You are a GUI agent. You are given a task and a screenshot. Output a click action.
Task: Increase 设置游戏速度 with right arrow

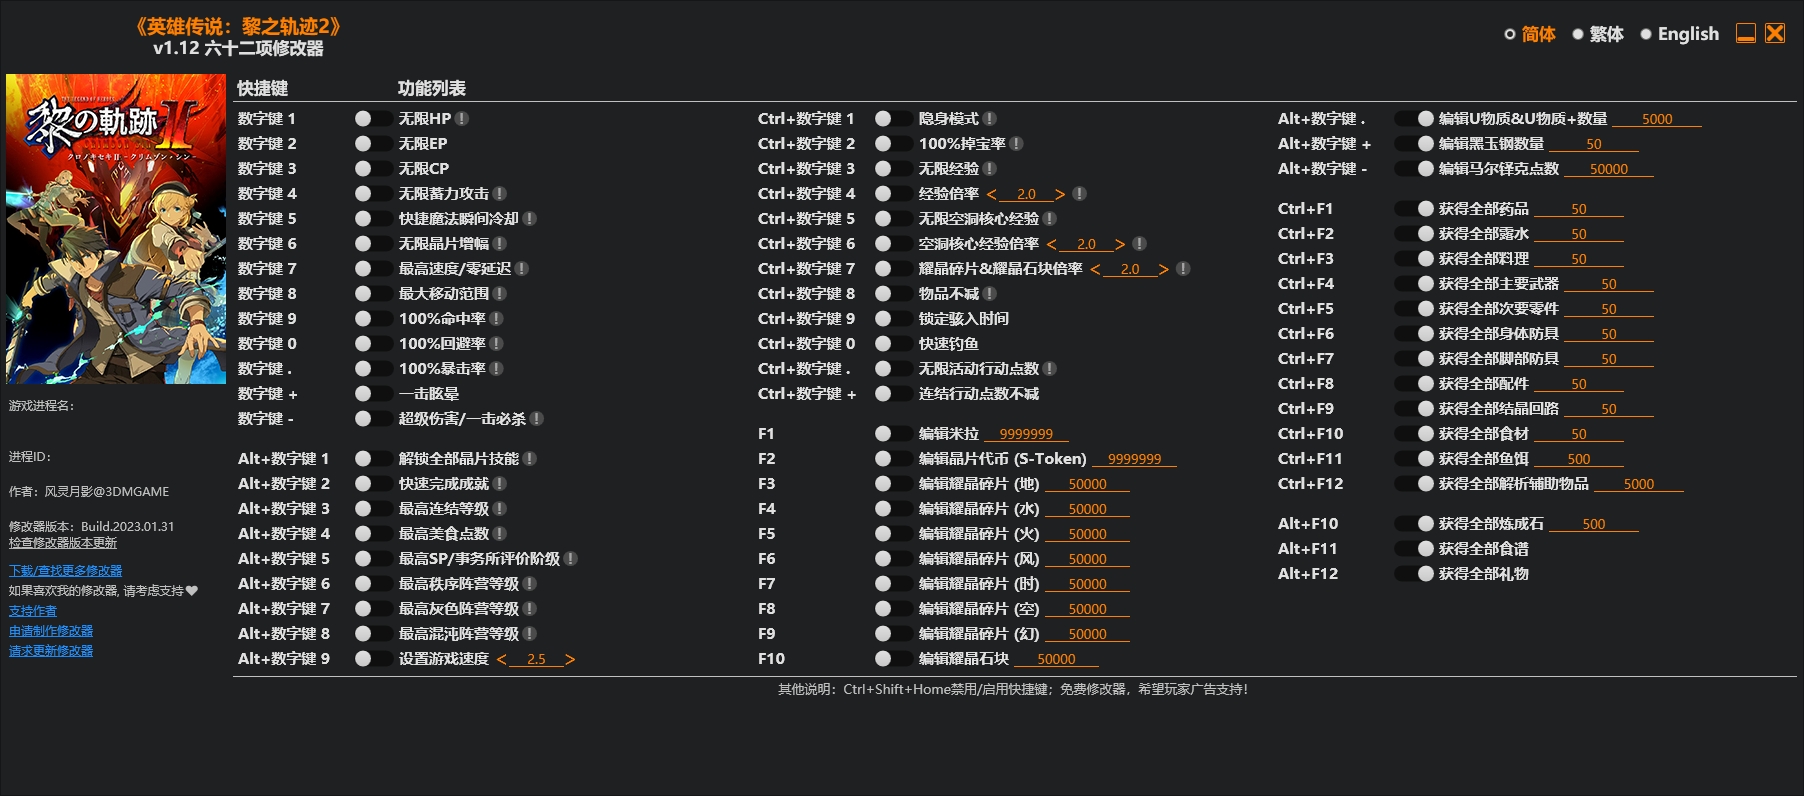coord(570,659)
